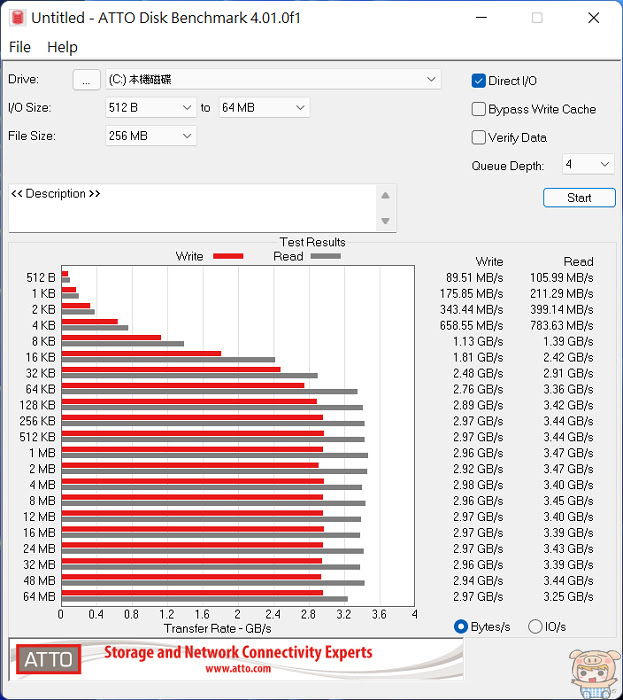Open the I/O Size start dropdown 512 B

(151, 108)
